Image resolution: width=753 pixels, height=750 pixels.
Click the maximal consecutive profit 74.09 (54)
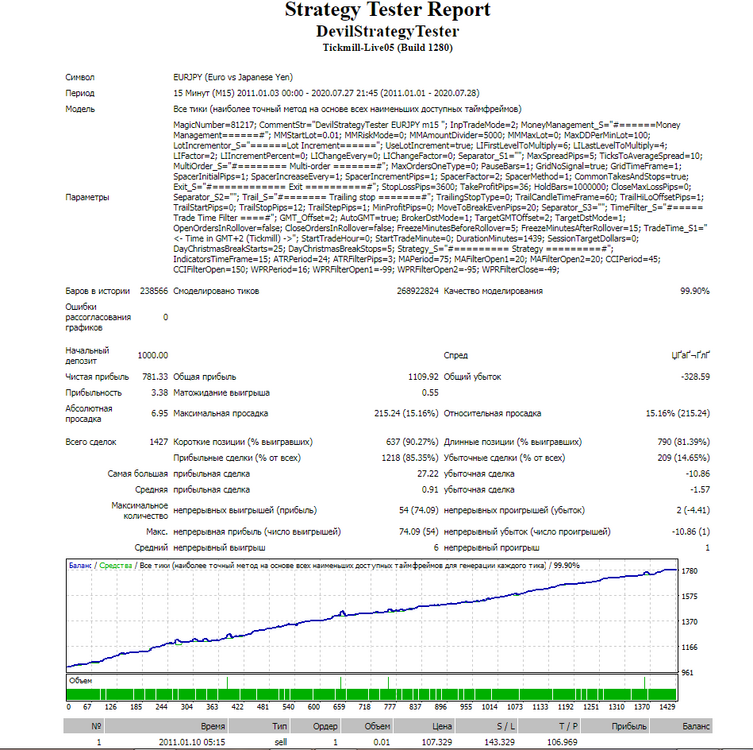tap(419, 532)
